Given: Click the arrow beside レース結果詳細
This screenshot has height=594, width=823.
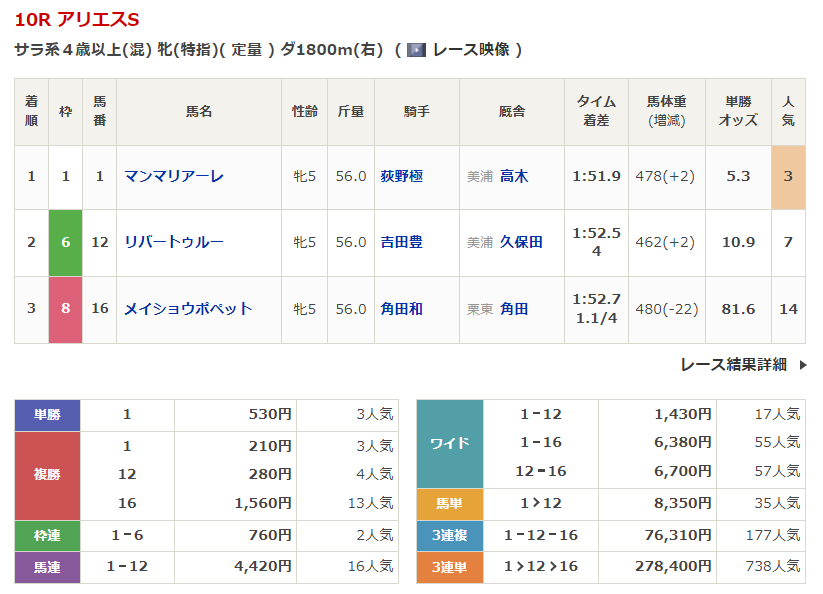Looking at the screenshot, I should click(x=802, y=365).
